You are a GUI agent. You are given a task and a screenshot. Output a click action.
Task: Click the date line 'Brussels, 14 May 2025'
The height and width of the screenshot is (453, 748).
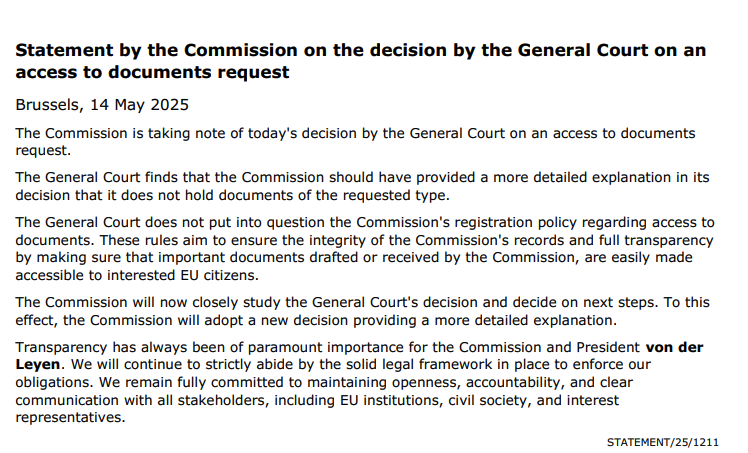click(x=102, y=105)
